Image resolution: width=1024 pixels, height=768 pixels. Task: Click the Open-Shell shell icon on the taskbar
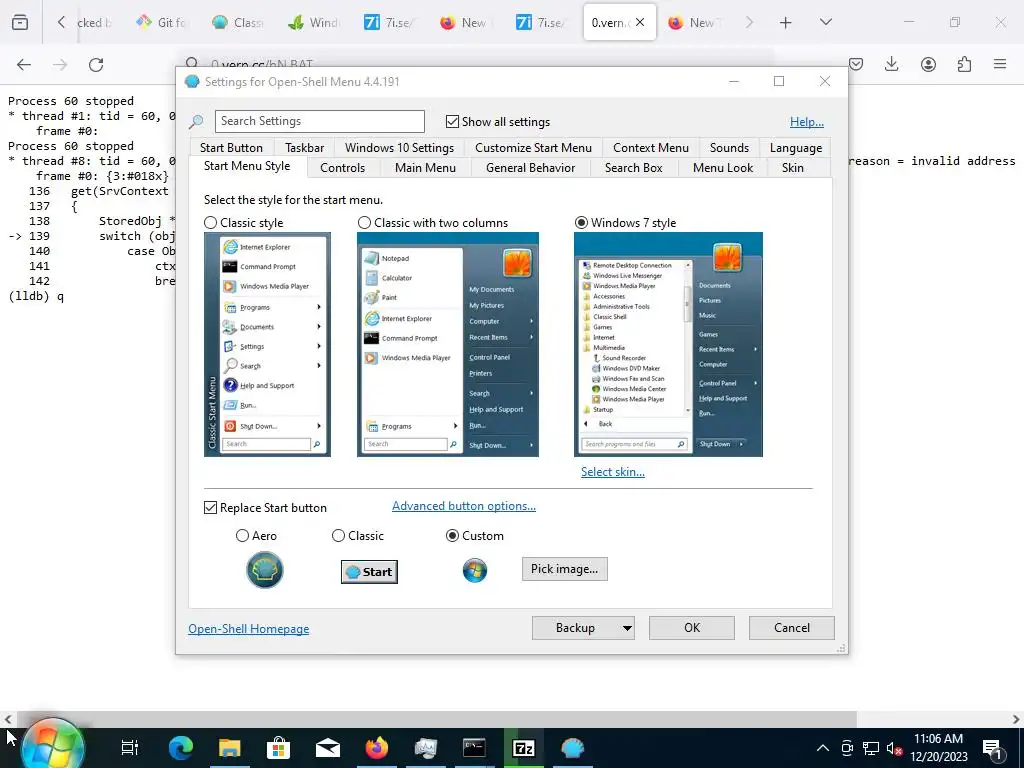tap(573, 748)
